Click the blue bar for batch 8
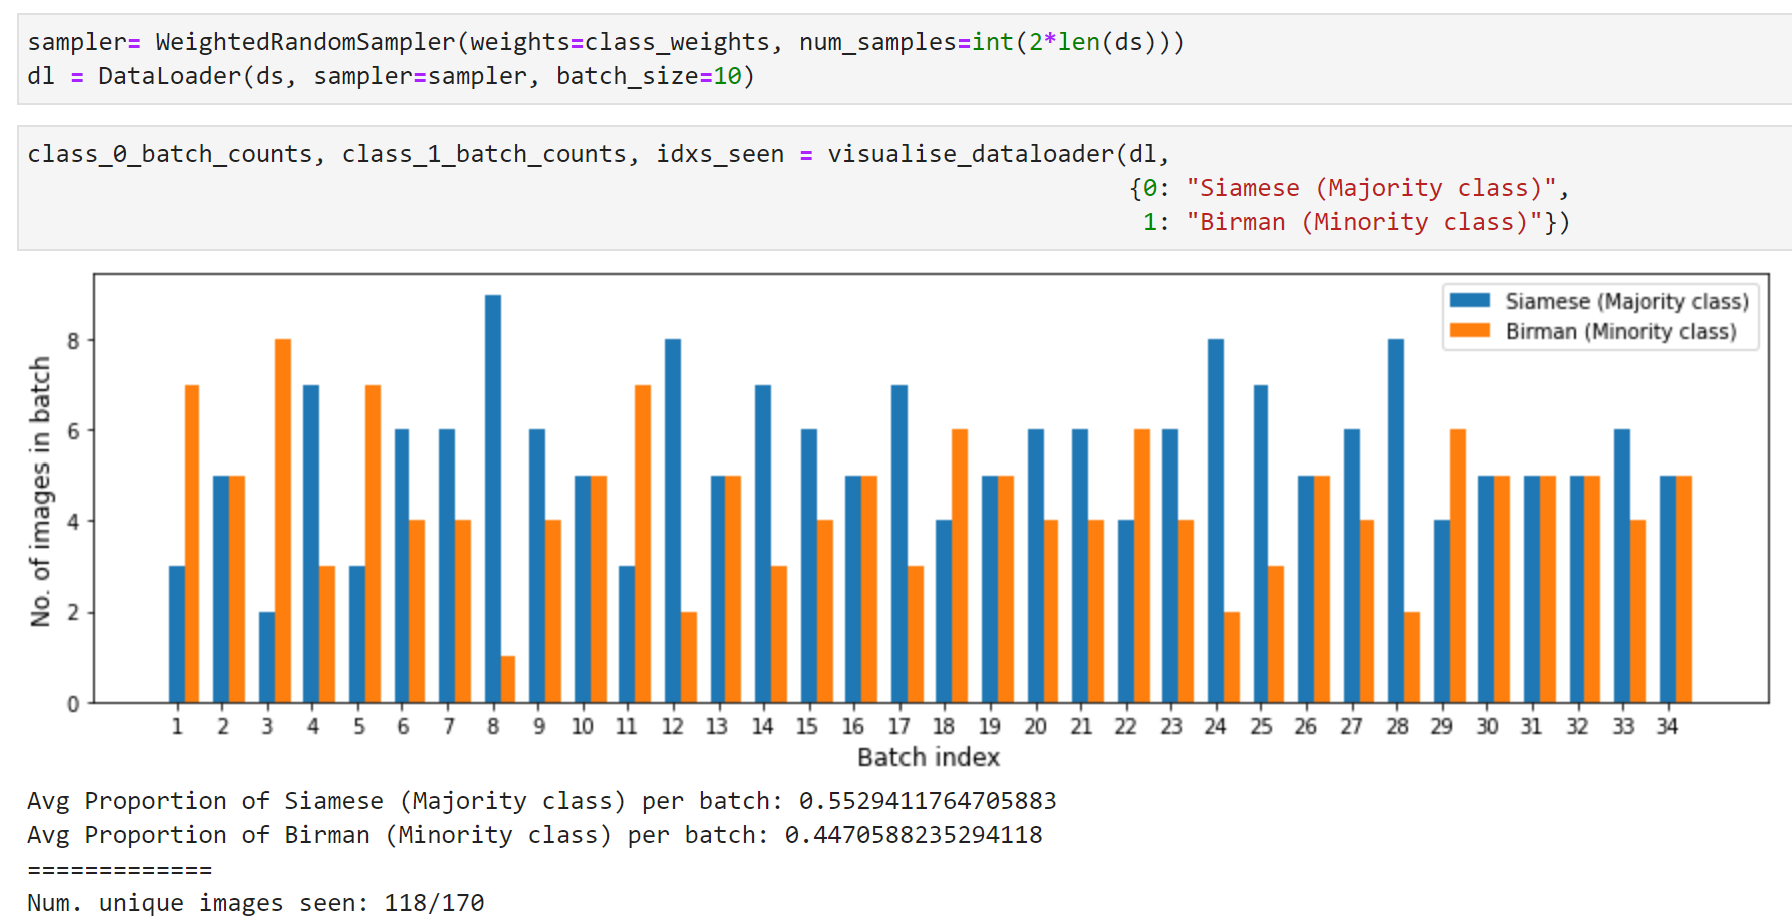This screenshot has width=1792, height=922. coord(493,499)
